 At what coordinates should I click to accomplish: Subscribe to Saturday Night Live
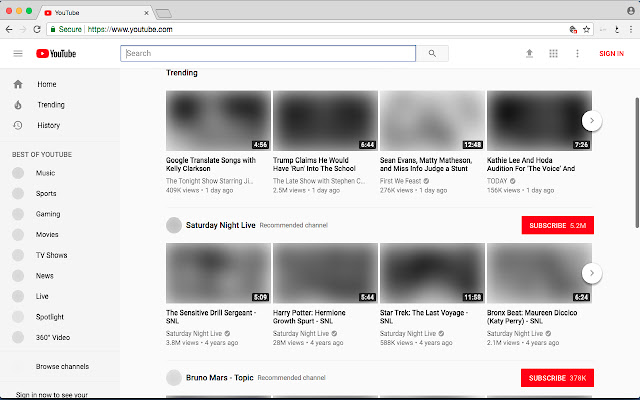(558, 225)
